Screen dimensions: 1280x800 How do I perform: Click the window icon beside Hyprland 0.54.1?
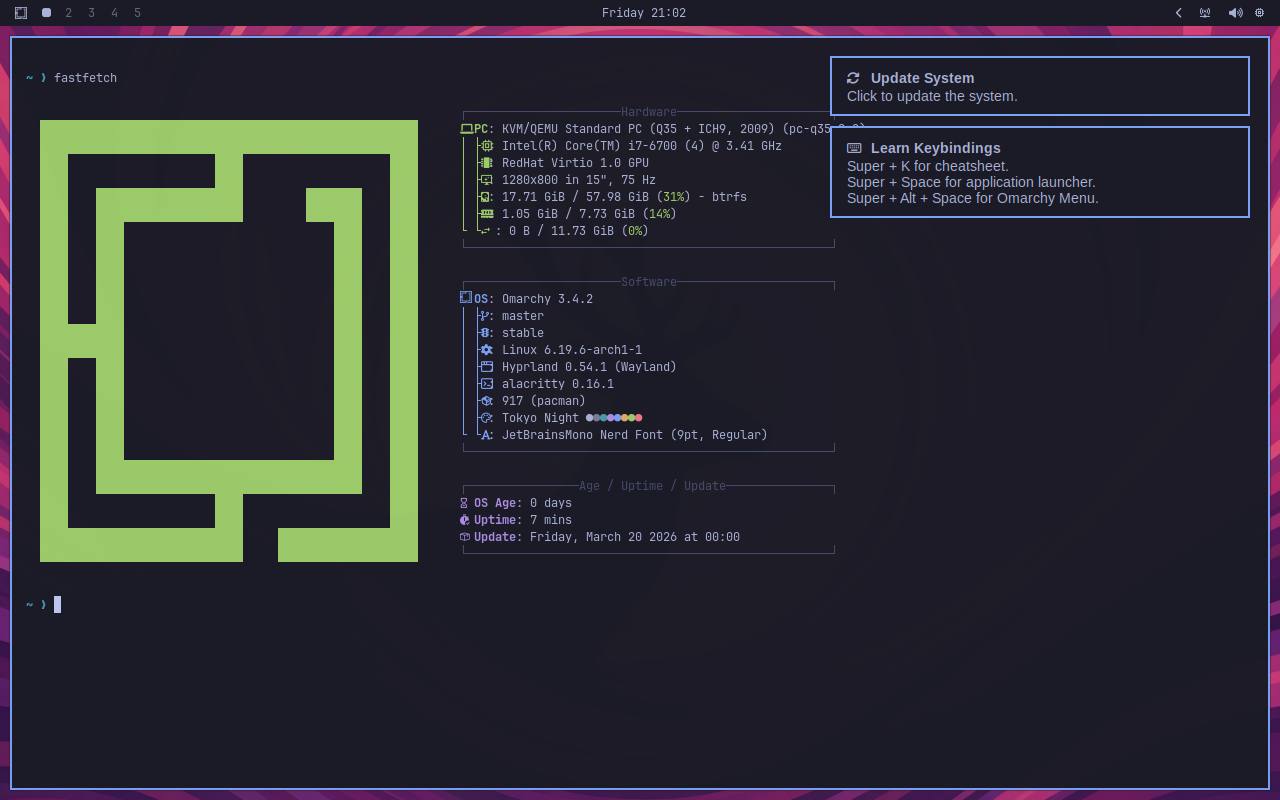pos(486,366)
